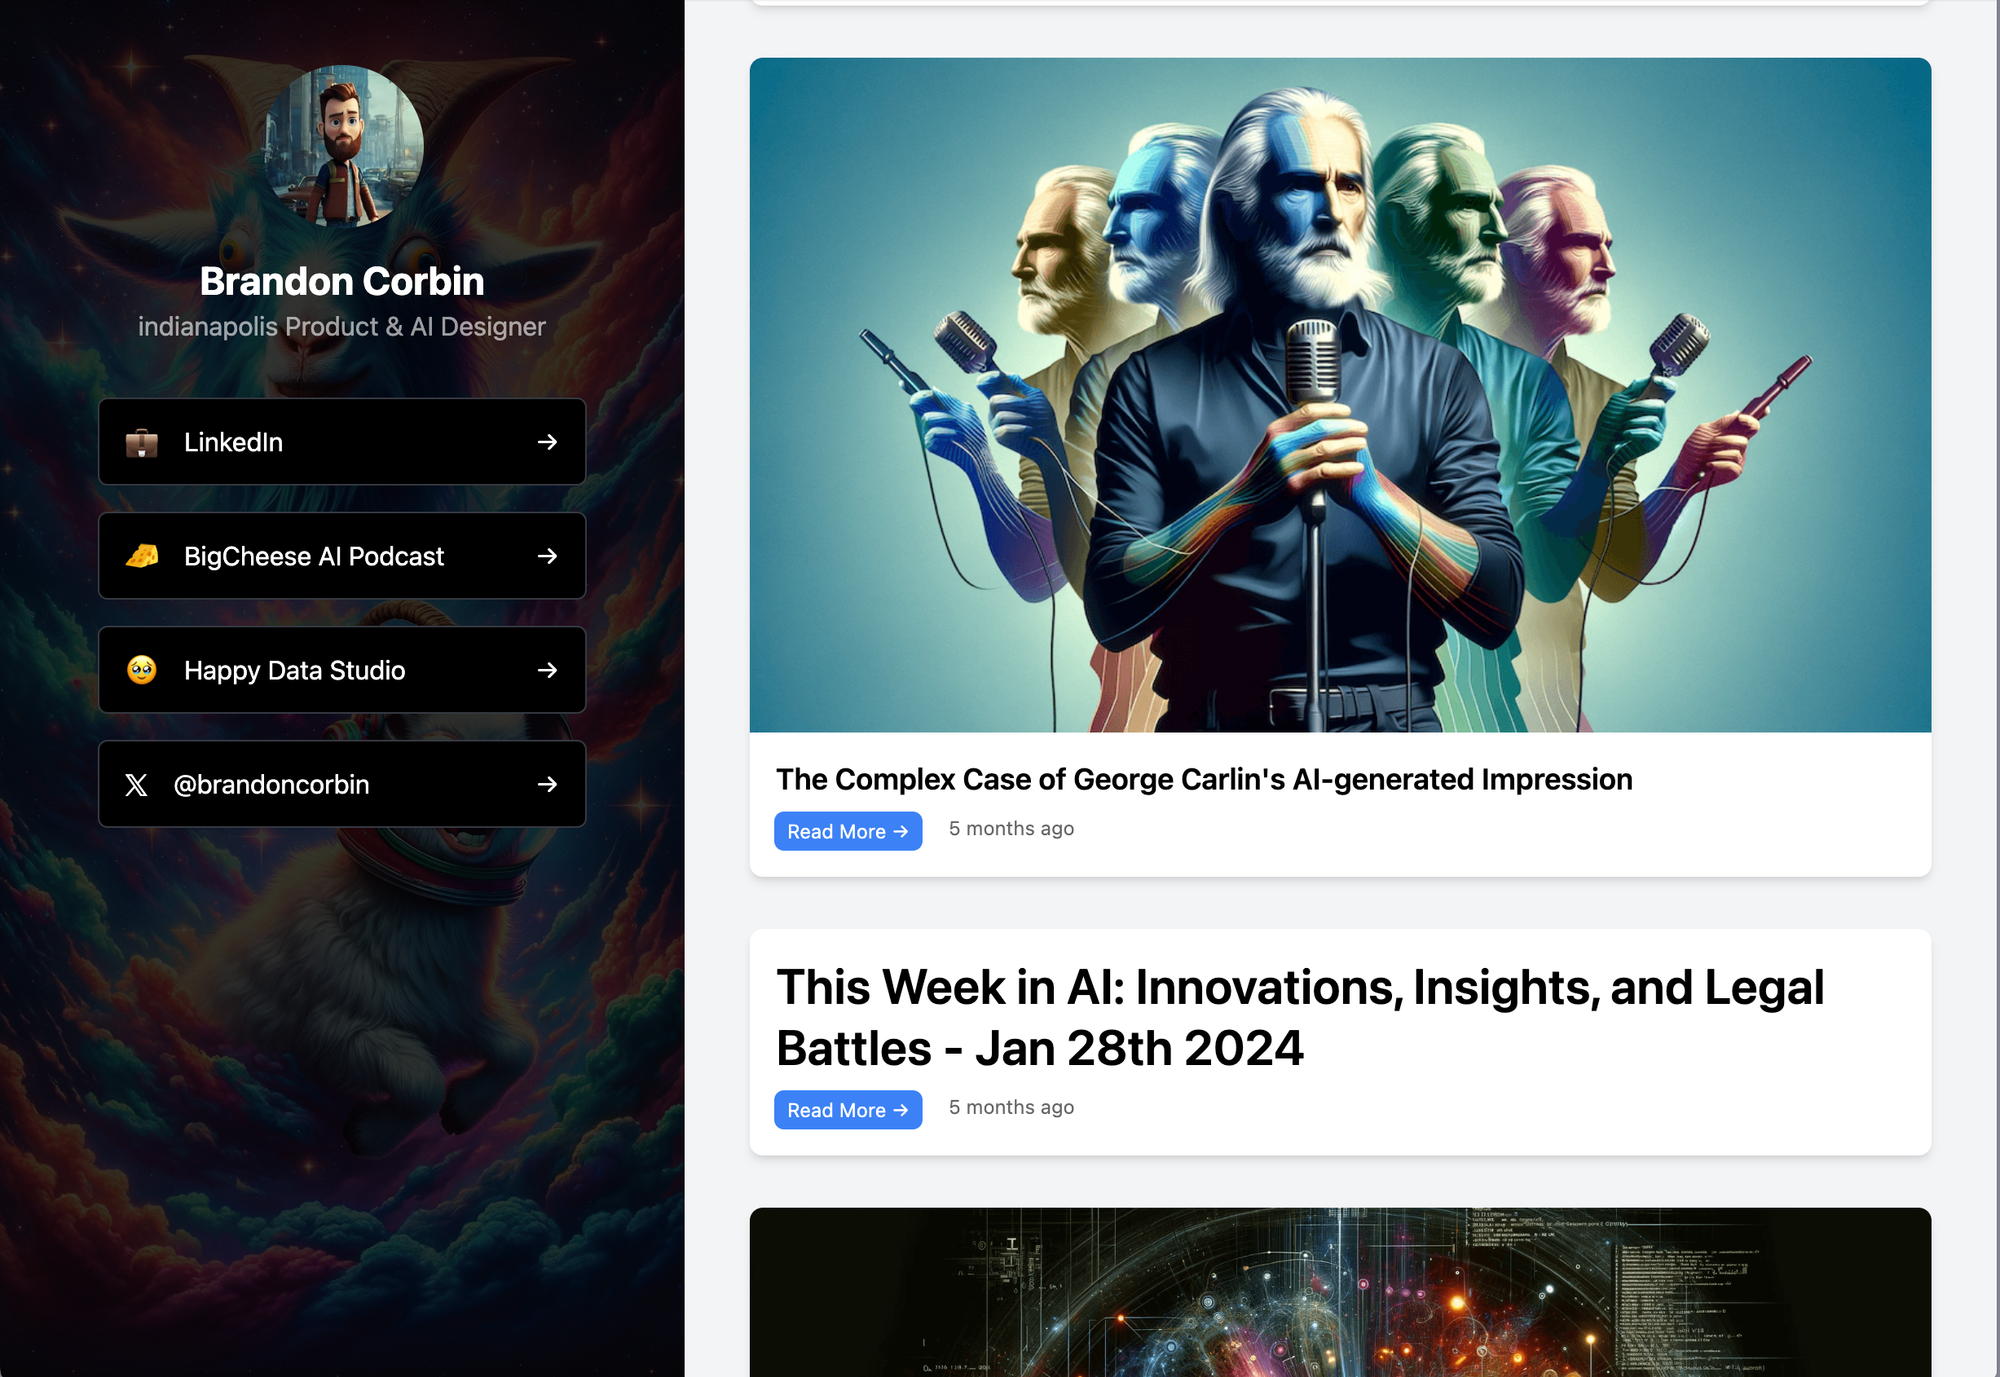Click the briefcase icon beside LinkedIn
This screenshot has width=2000, height=1377.
click(x=142, y=442)
